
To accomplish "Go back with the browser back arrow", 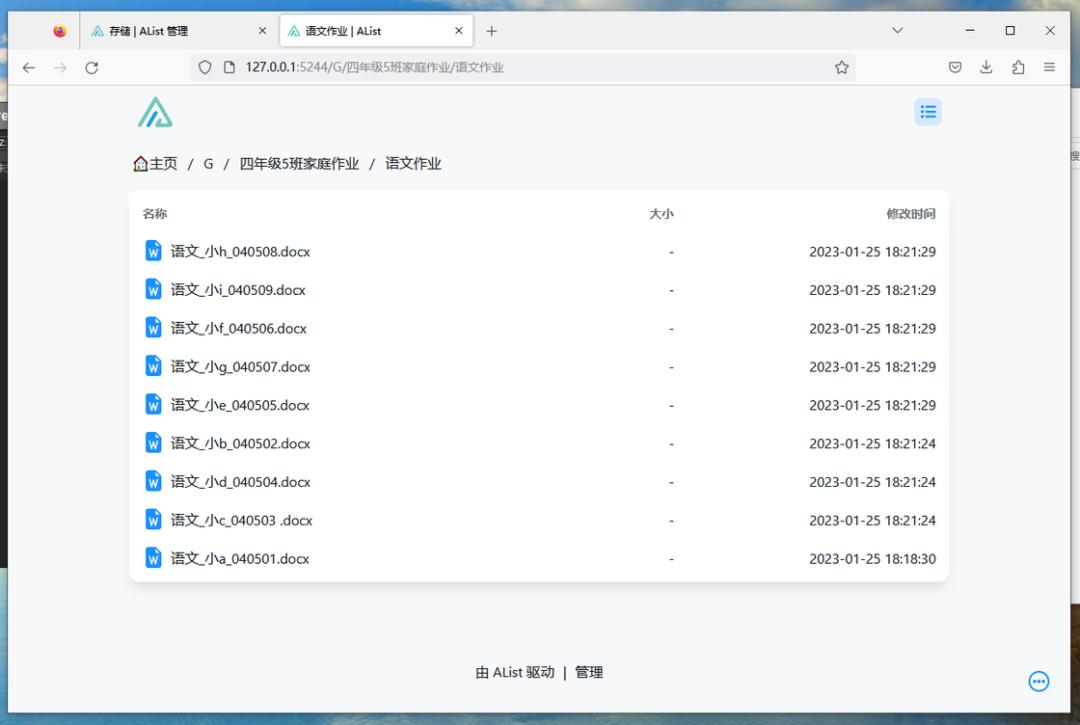I will click(28, 67).
